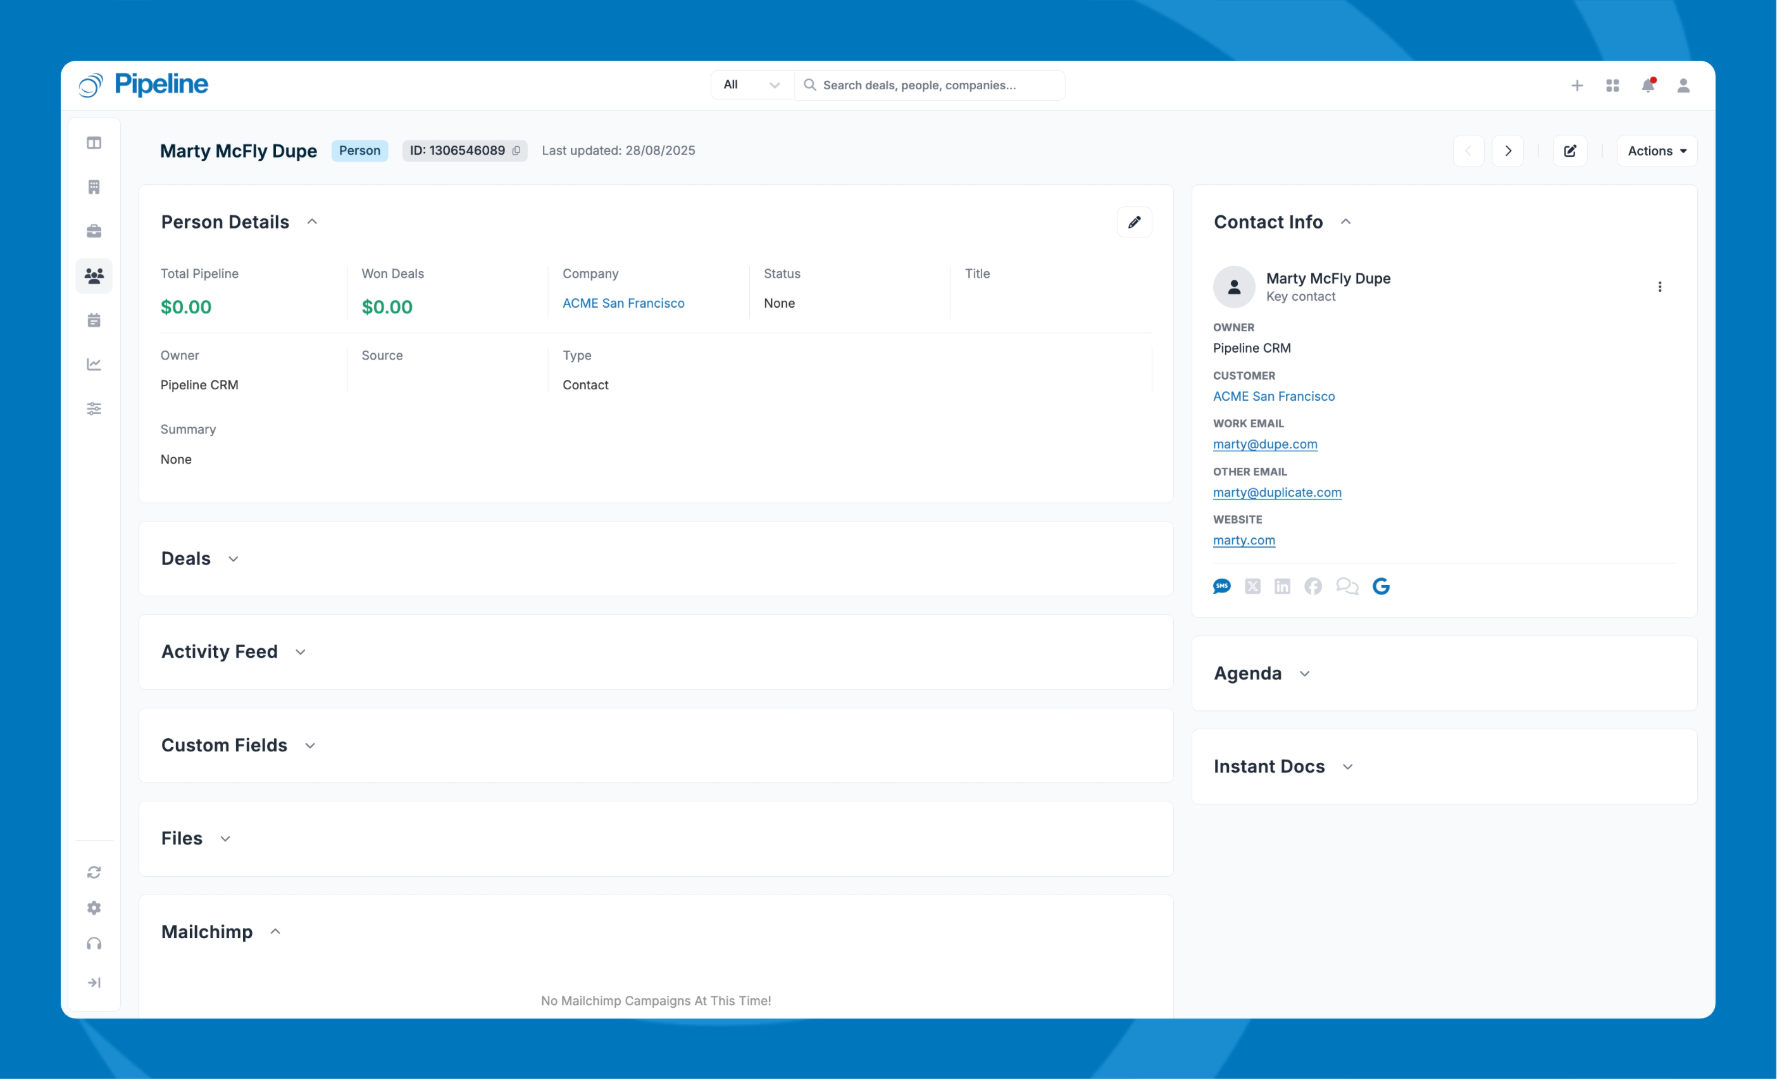1777x1080 pixels.
Task: Open the settings gear icon in the sidebar
Action: pyautogui.click(x=94, y=908)
